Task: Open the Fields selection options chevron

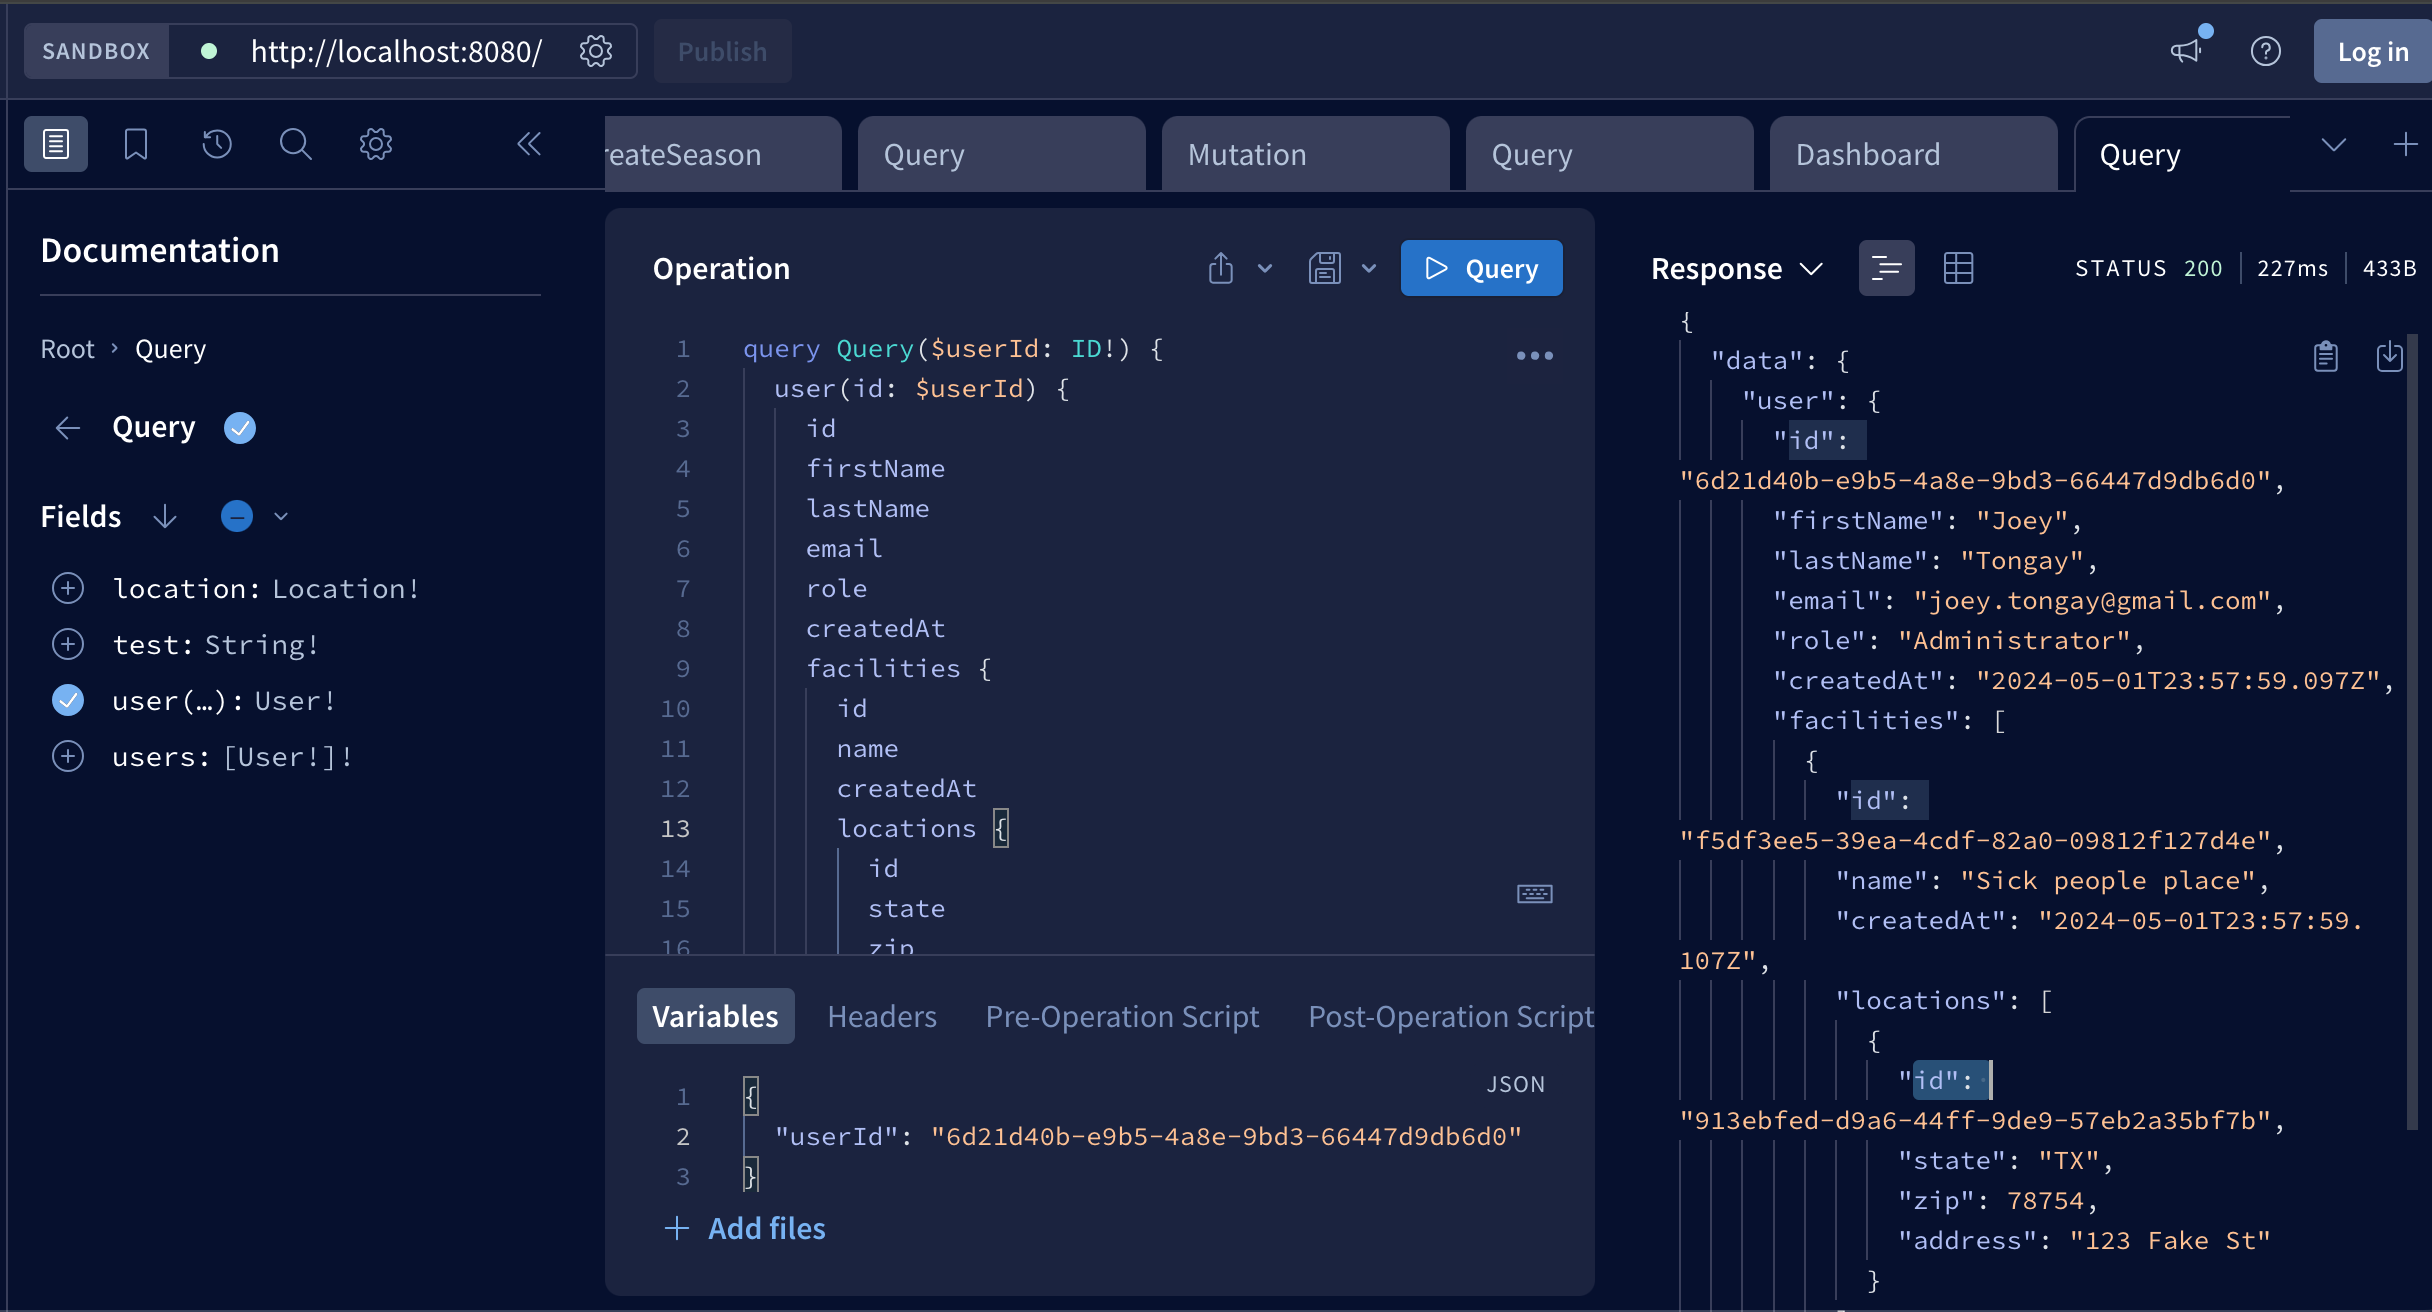Action: click(x=281, y=516)
